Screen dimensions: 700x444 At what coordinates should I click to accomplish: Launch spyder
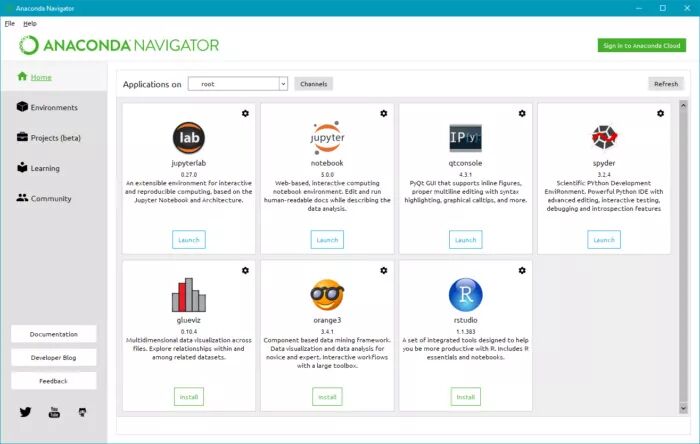(604, 240)
